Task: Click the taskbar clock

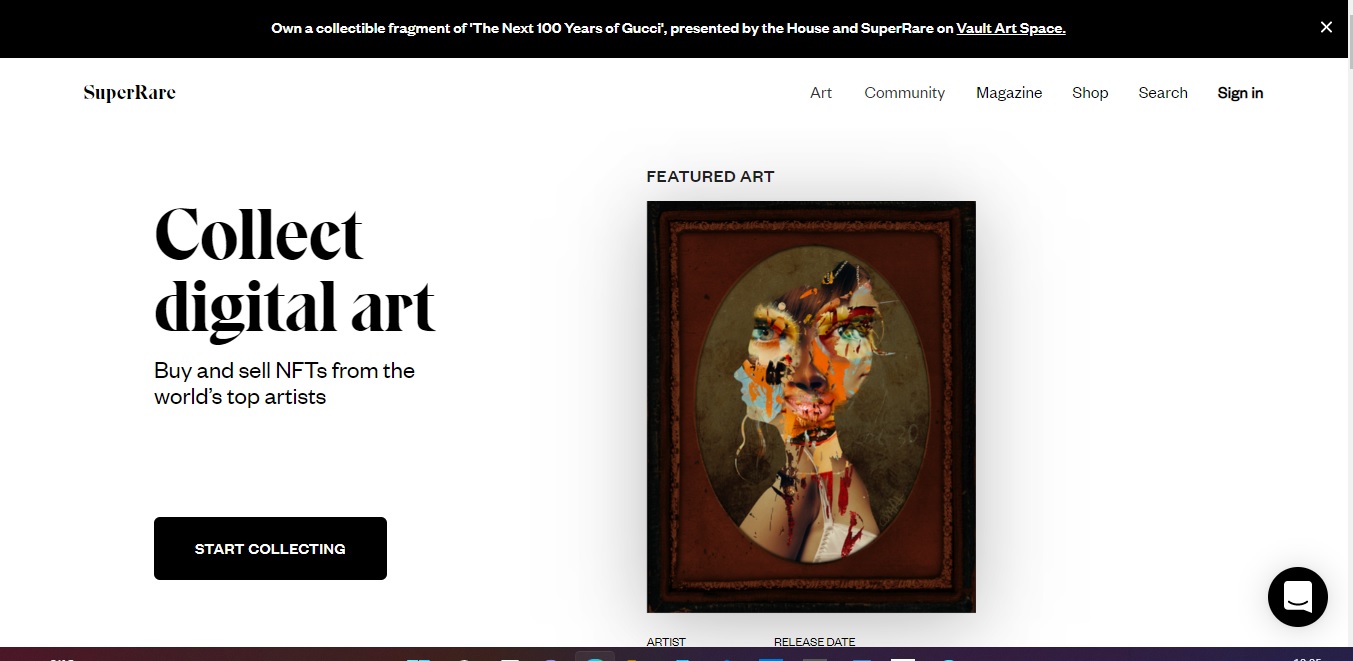Action: pyautogui.click(x=1306, y=658)
